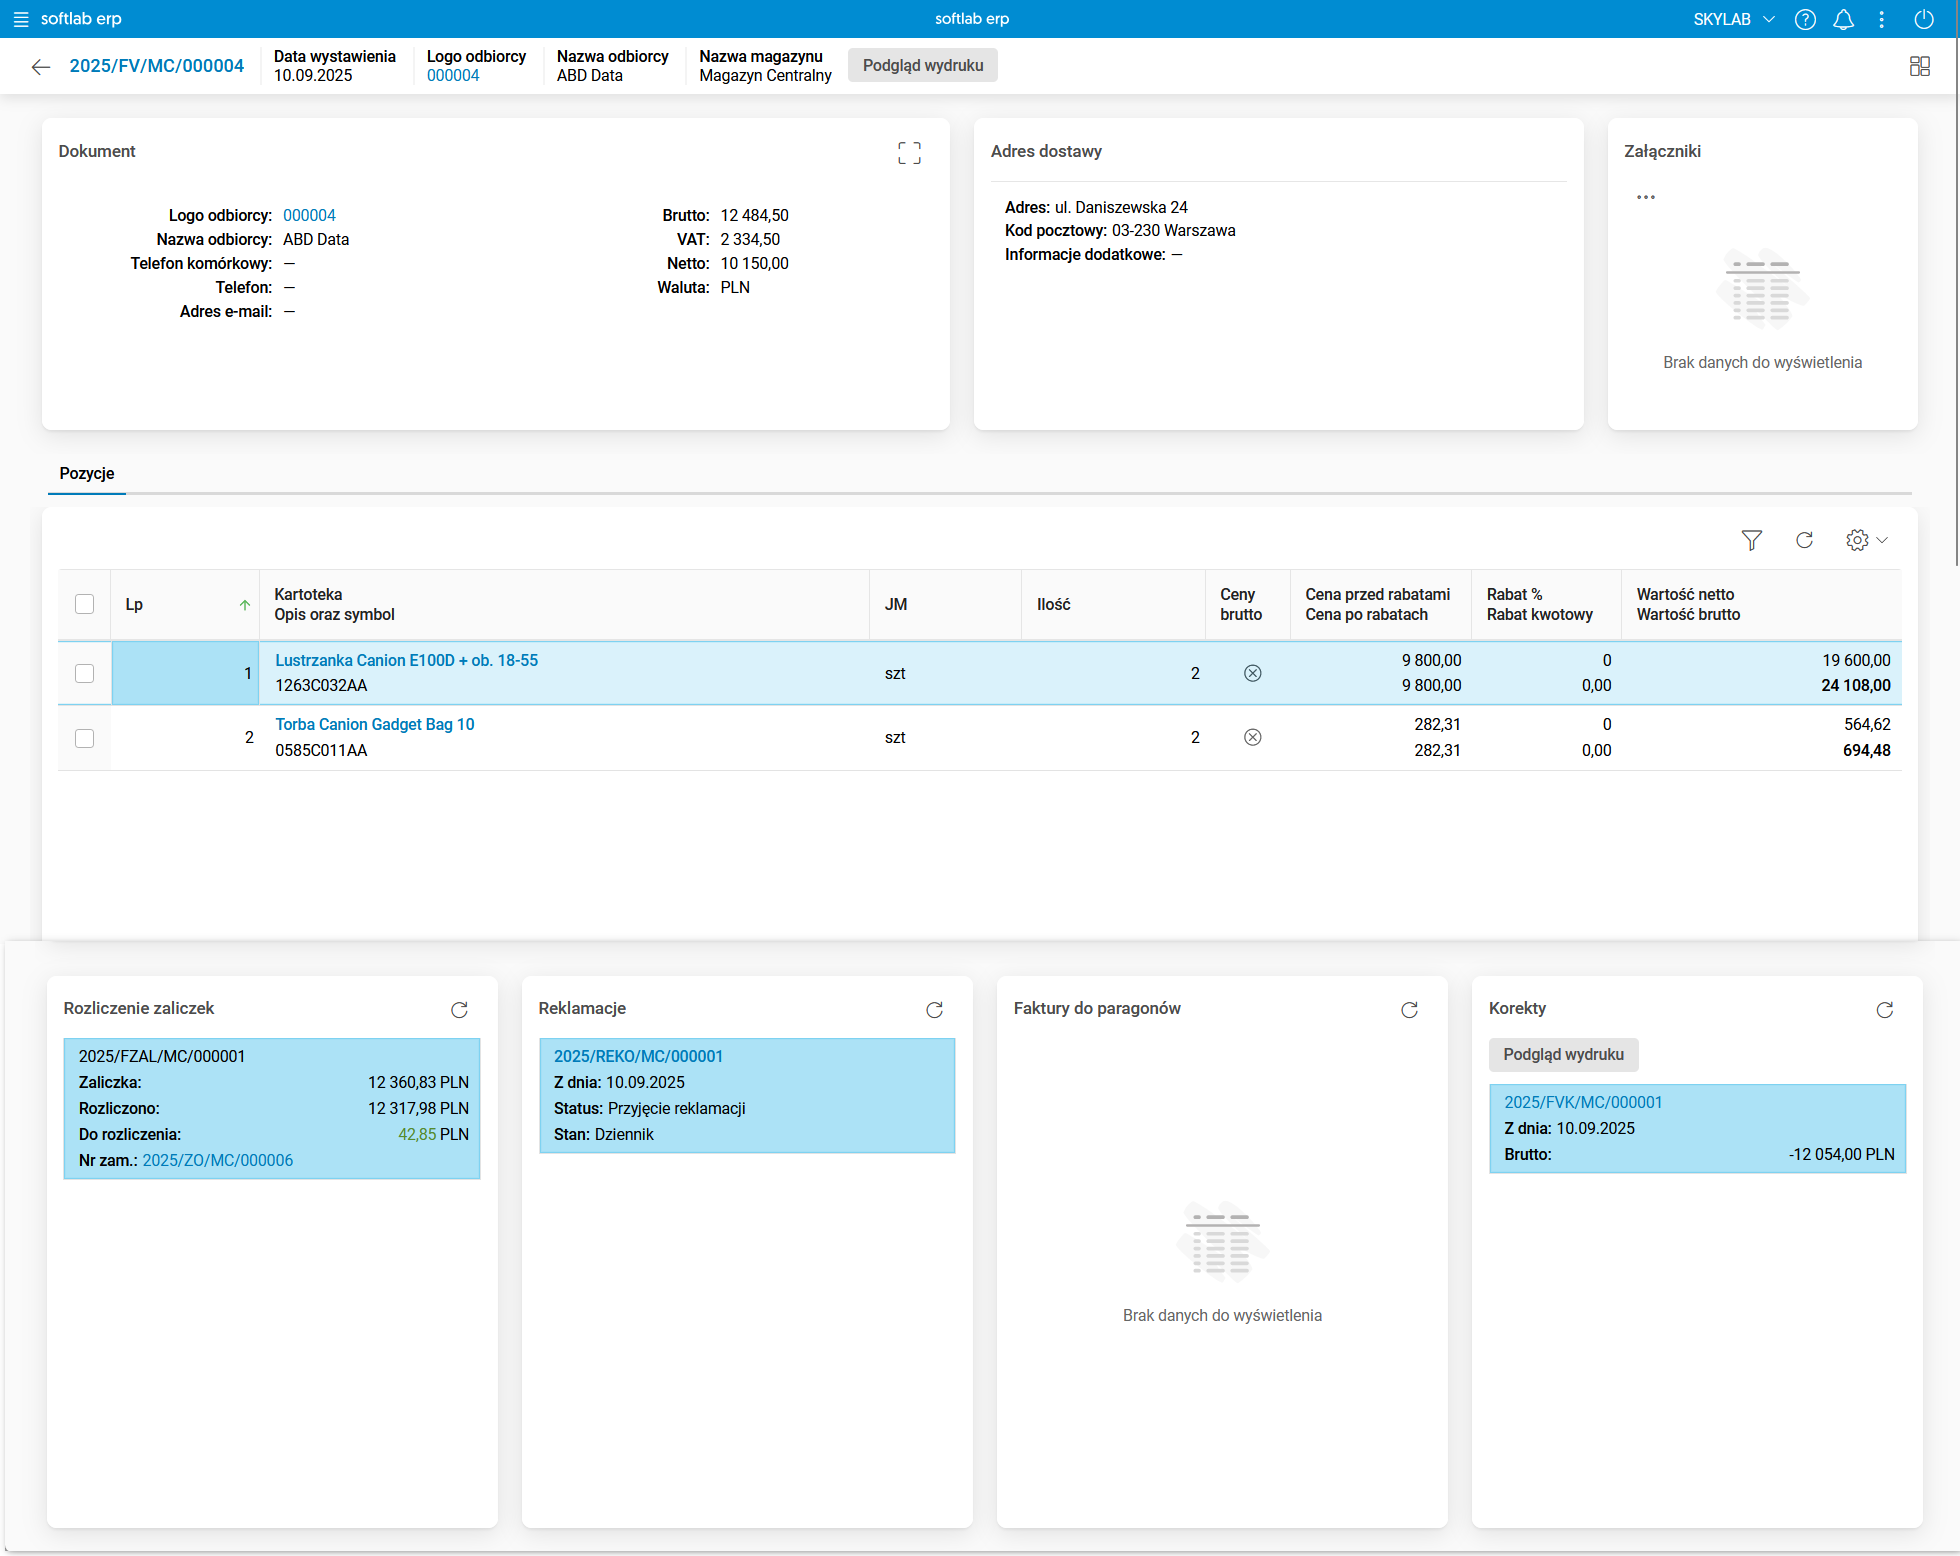Select the Torba Canion row checkbox

click(x=85, y=738)
